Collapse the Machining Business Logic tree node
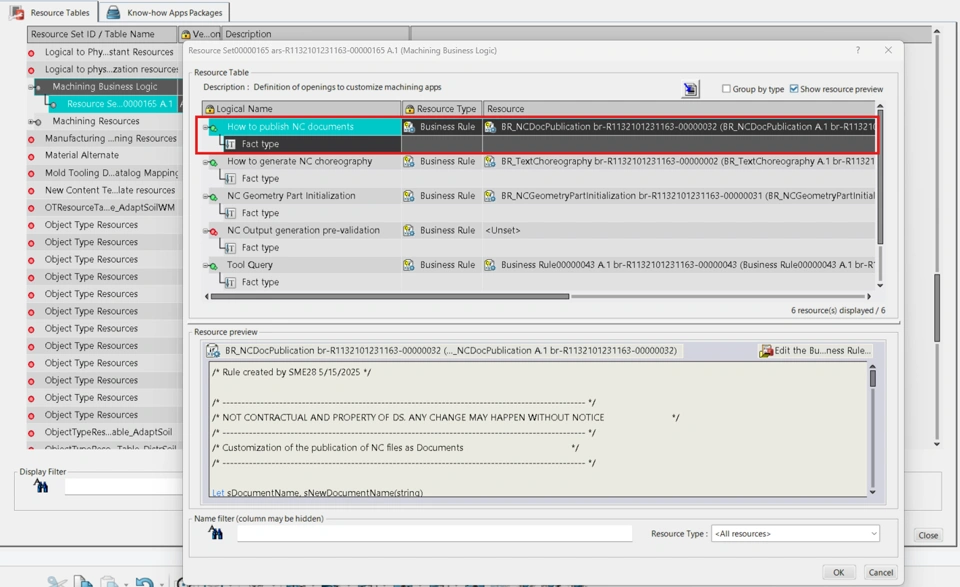Viewport: 960px width, 587px height. (x=31, y=87)
